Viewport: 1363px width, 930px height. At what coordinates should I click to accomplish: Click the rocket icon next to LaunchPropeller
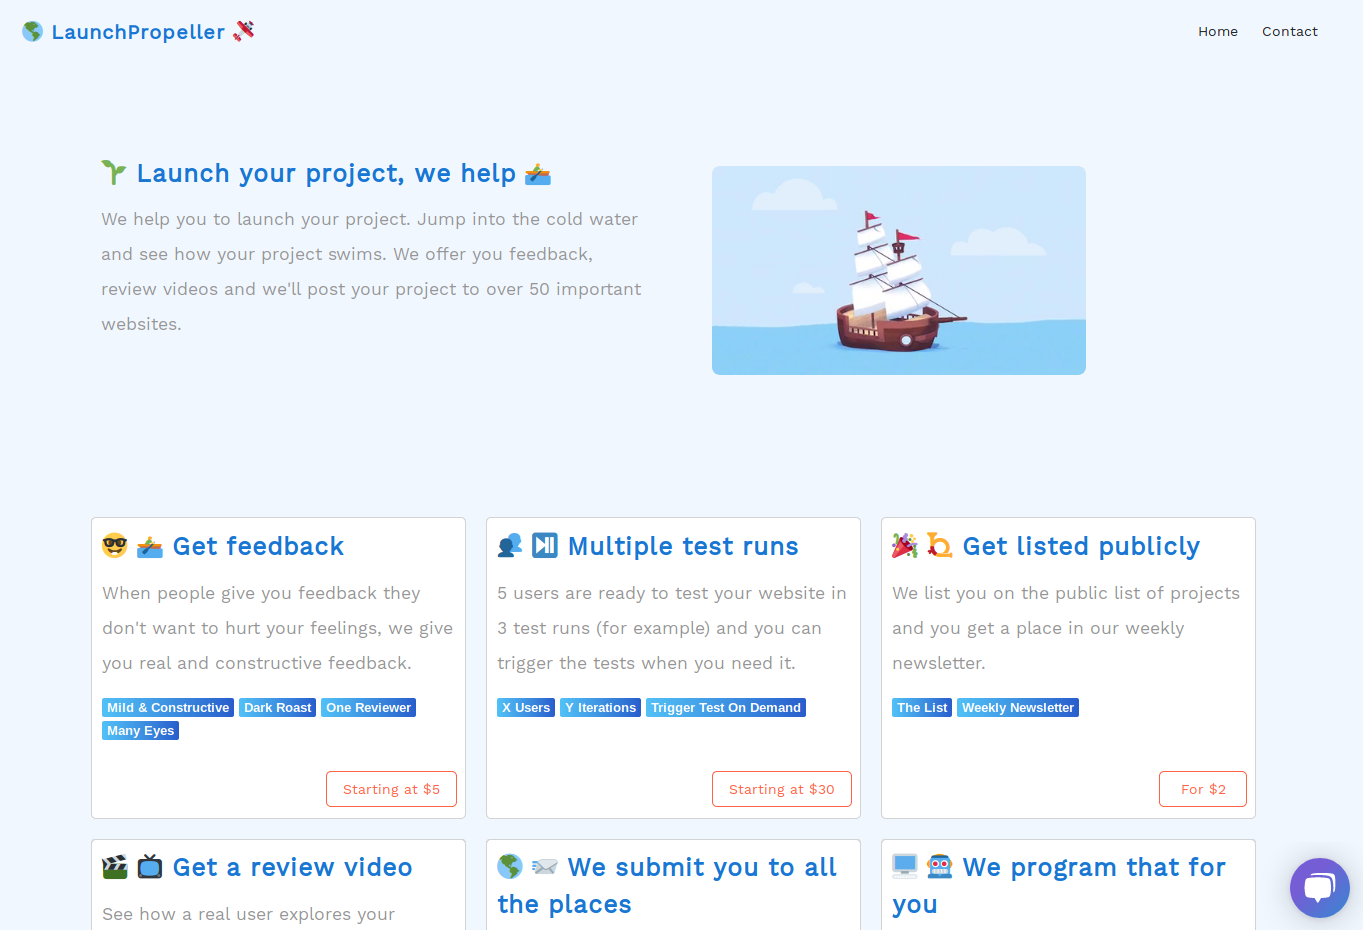pos(244,31)
